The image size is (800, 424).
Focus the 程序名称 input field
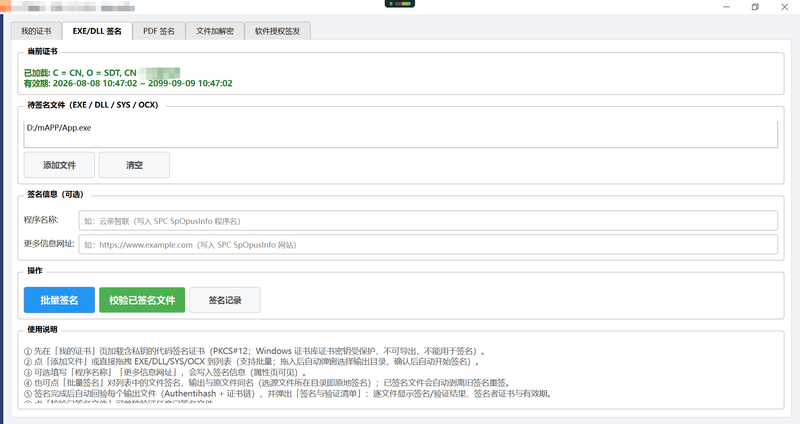pyautogui.click(x=428, y=221)
